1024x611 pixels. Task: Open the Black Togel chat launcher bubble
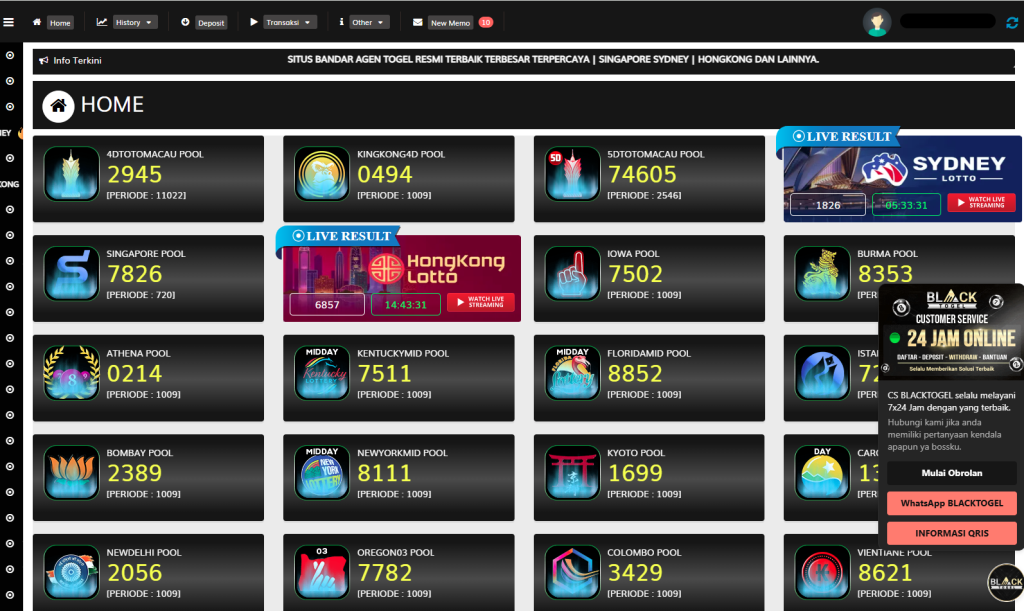(1005, 582)
